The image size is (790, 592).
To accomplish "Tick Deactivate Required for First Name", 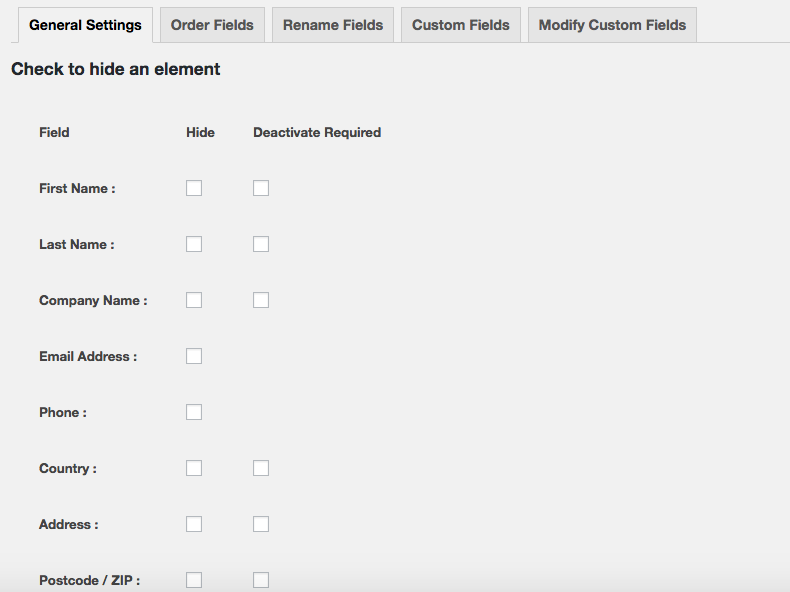I will pos(261,188).
